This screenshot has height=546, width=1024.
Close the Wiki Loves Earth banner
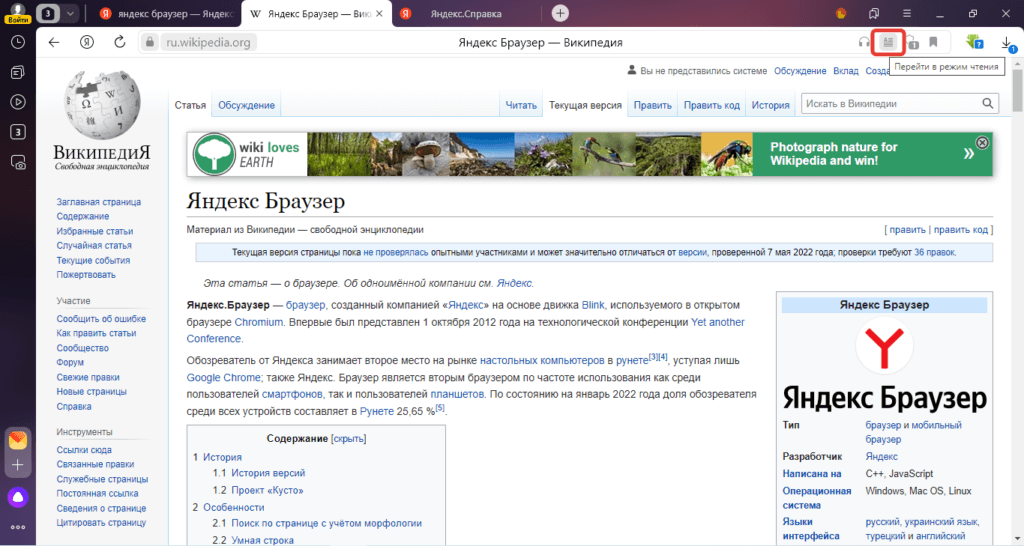pyautogui.click(x=982, y=143)
